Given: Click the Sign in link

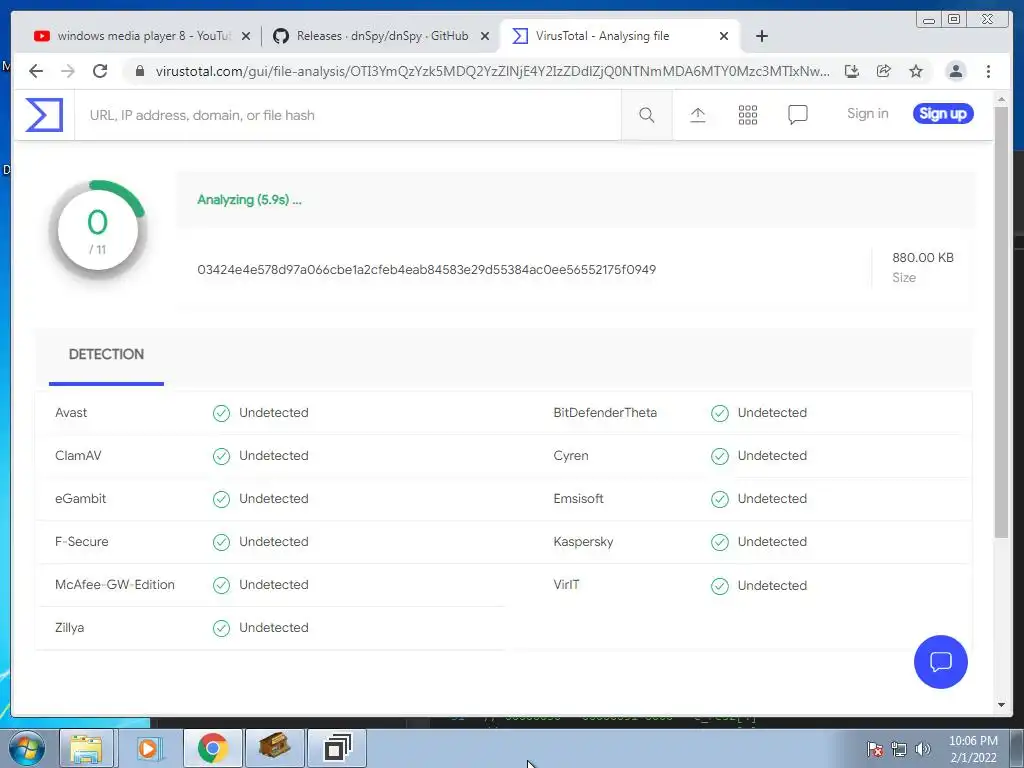Looking at the screenshot, I should click(867, 114).
